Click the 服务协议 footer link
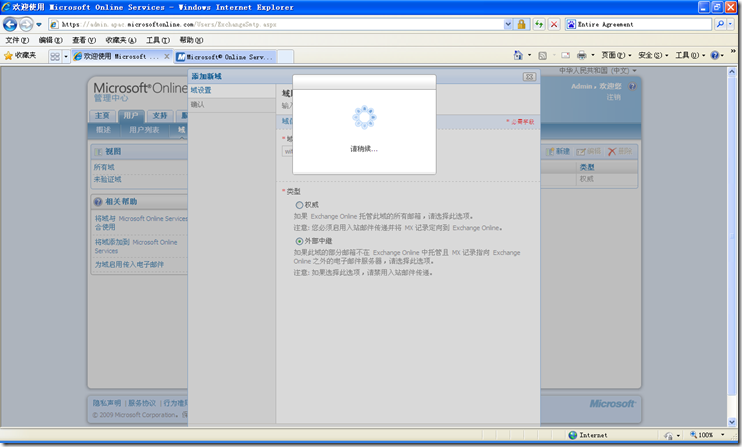This screenshot has height=447, width=742. (x=142, y=403)
